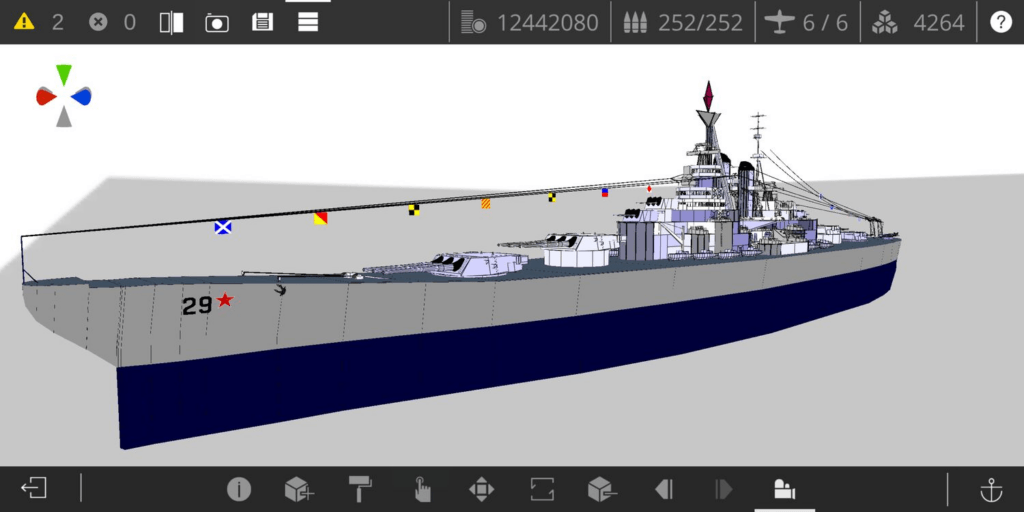Image resolution: width=1024 pixels, height=512 pixels.
Task: Click the block count 4264 indicator
Action: click(x=919, y=22)
